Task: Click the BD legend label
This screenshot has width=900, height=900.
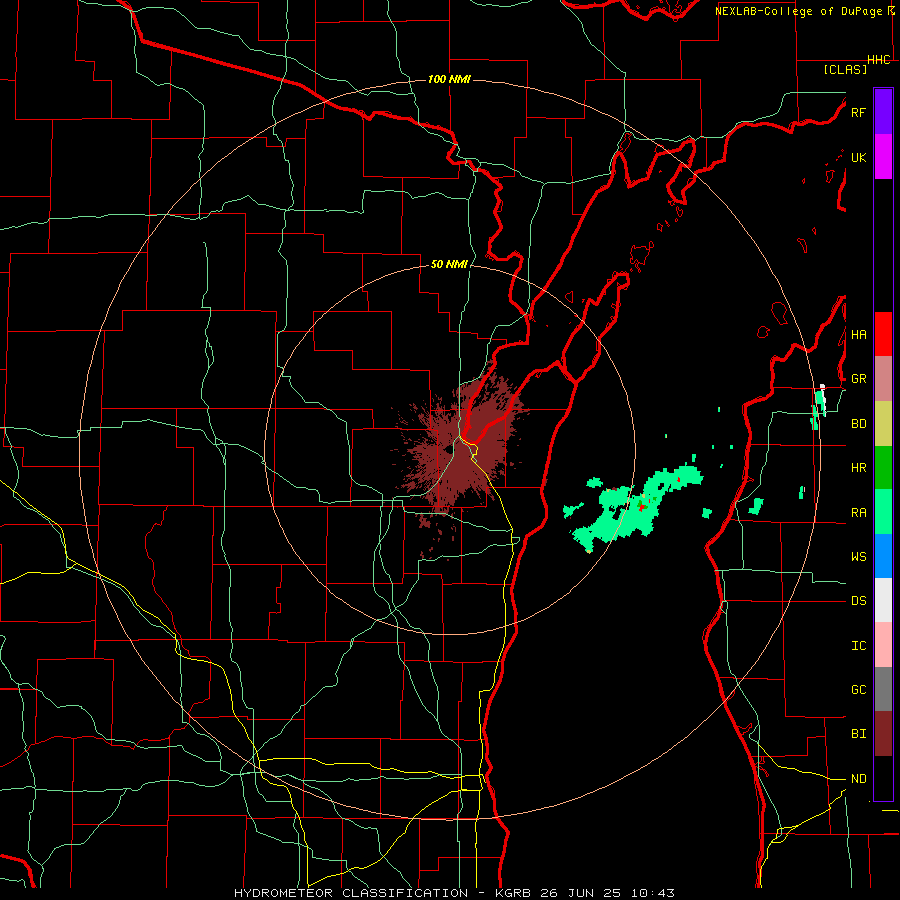Action: coord(858,424)
